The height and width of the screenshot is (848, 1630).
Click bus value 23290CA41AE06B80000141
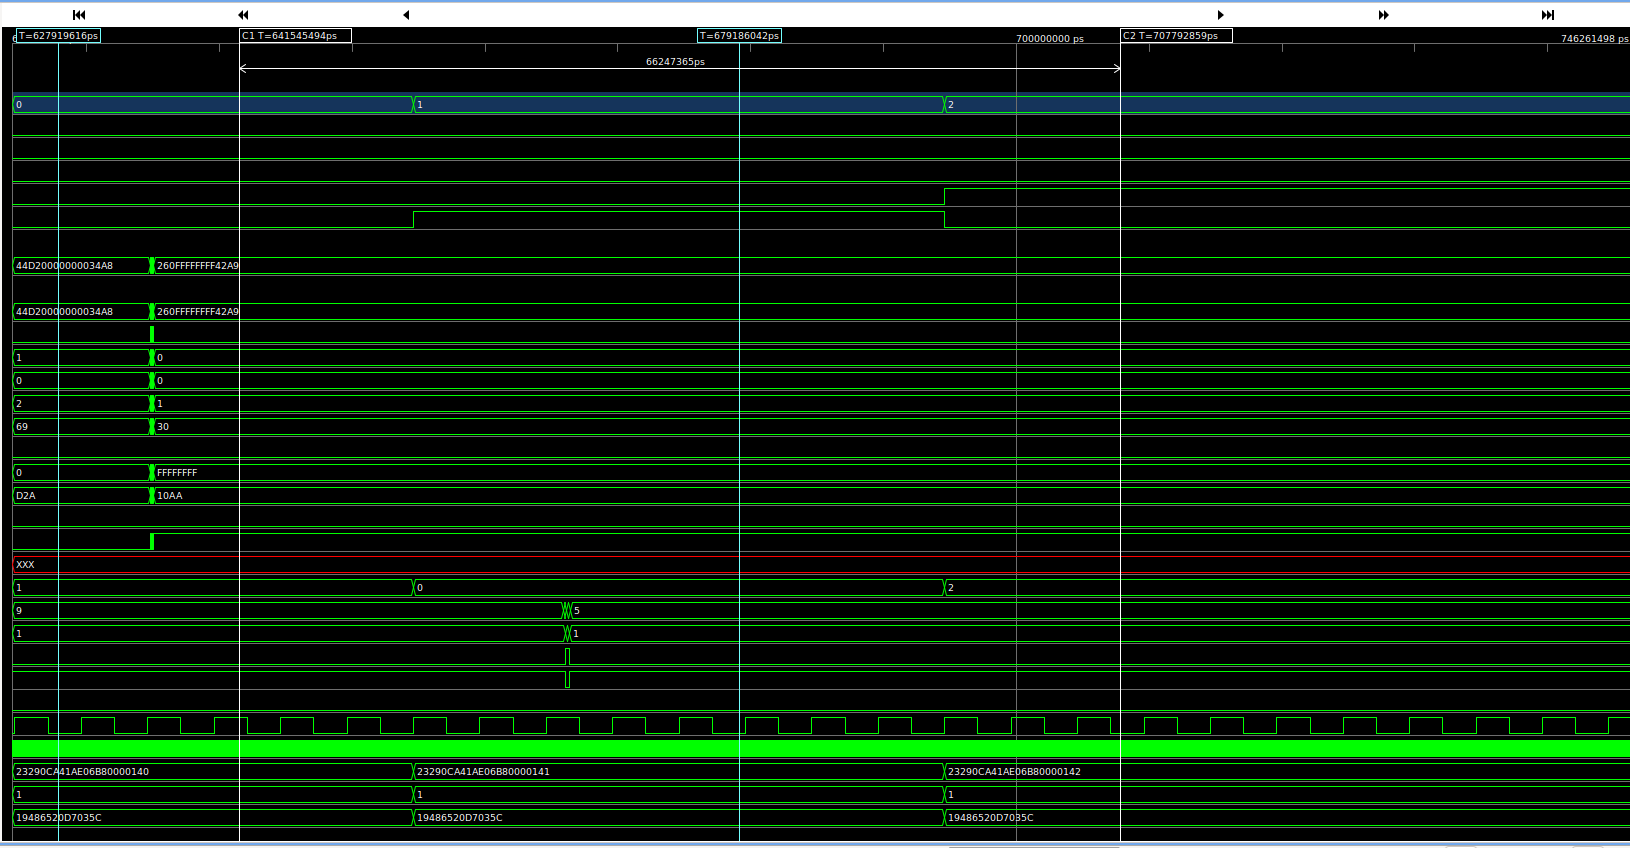pos(483,772)
